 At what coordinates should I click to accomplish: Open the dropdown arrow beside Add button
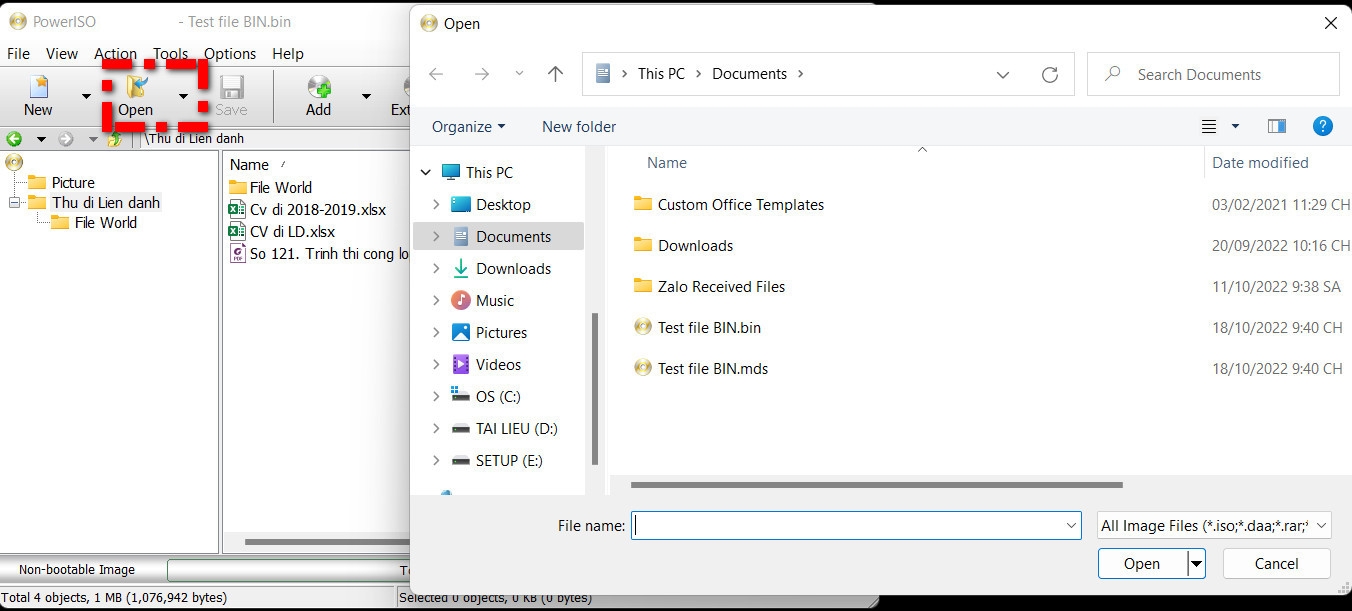366,97
